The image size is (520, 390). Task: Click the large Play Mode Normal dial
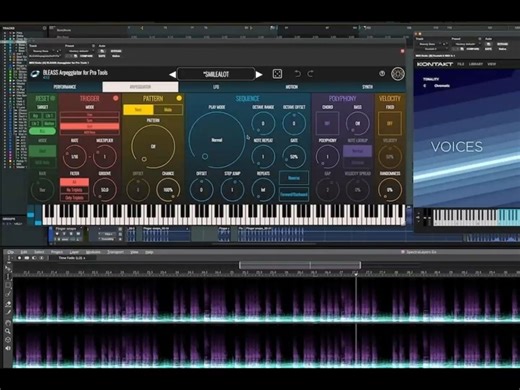217,140
